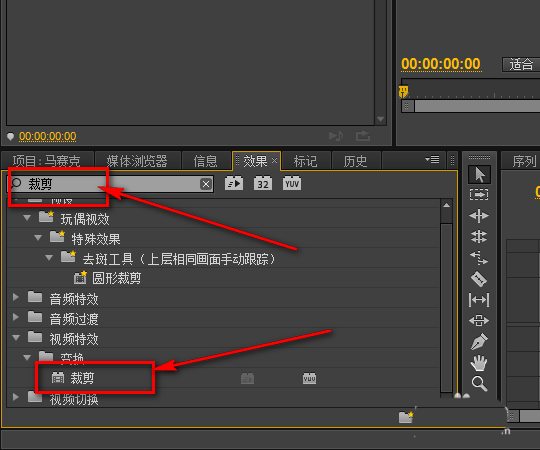Select the Zoom magnifier tool
Screen dimensions: 540x450
click(479, 384)
